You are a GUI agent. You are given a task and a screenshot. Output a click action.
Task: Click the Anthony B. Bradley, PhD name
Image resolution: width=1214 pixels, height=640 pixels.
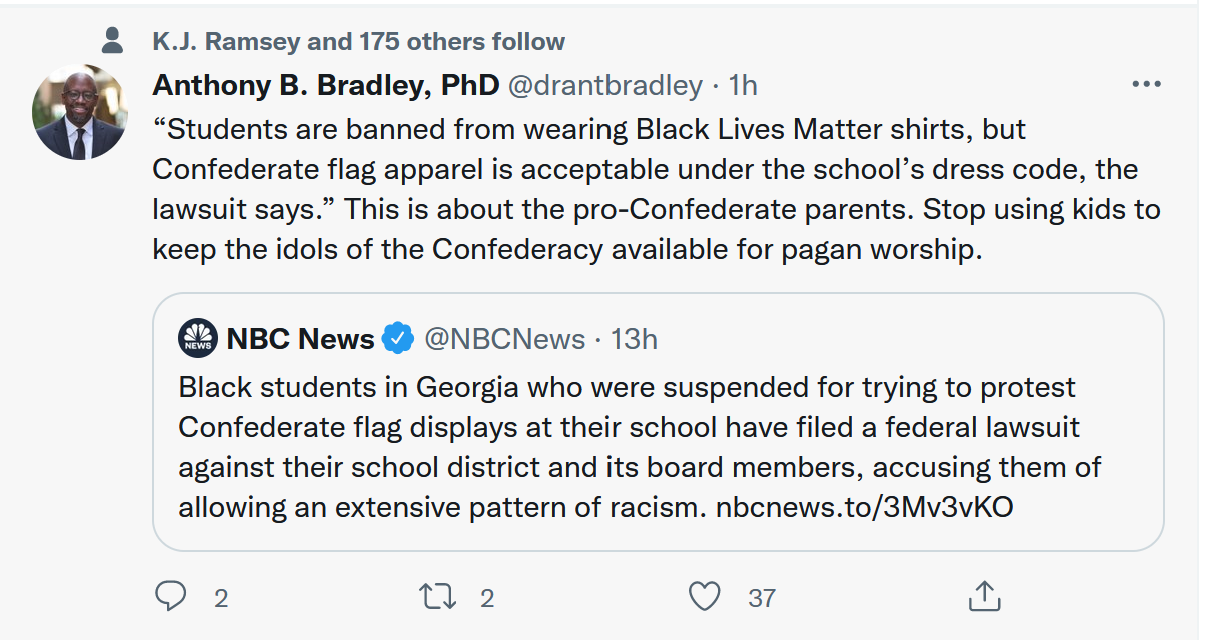[325, 86]
